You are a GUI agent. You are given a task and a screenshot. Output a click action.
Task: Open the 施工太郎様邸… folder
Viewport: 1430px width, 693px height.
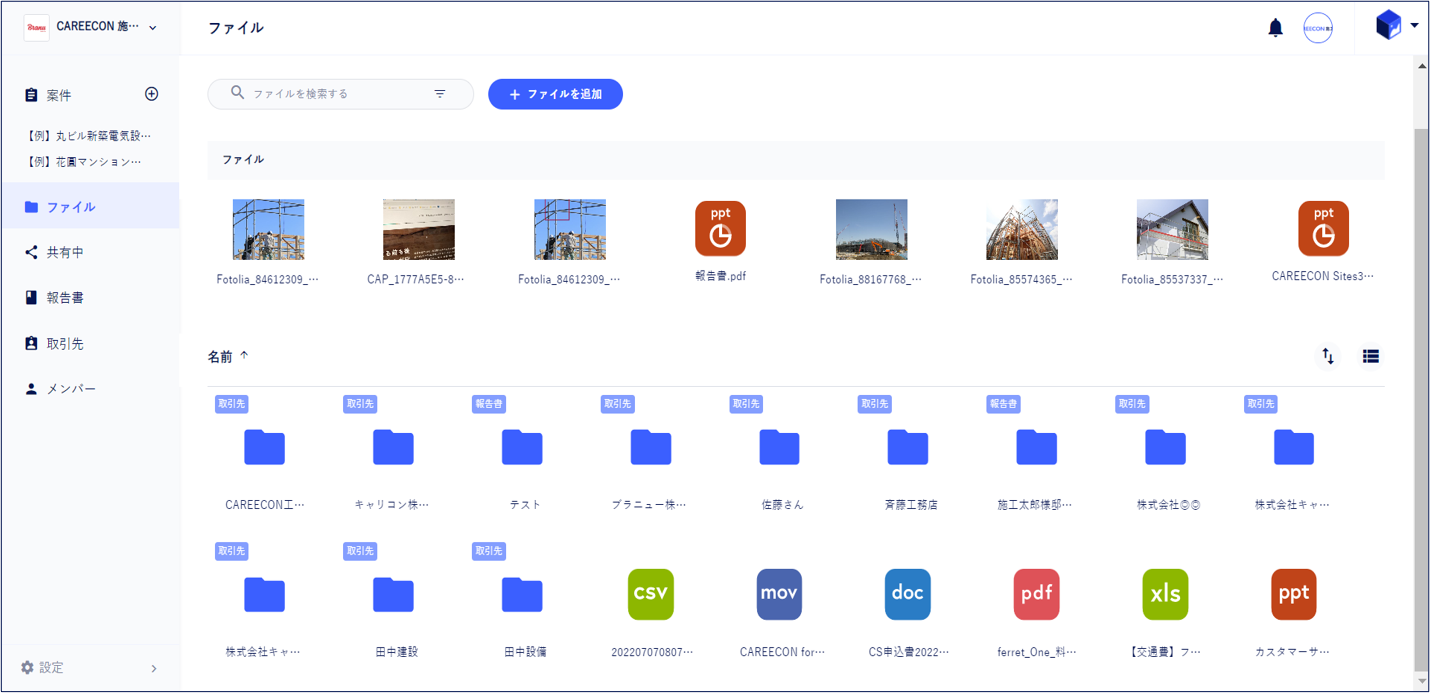1037,447
